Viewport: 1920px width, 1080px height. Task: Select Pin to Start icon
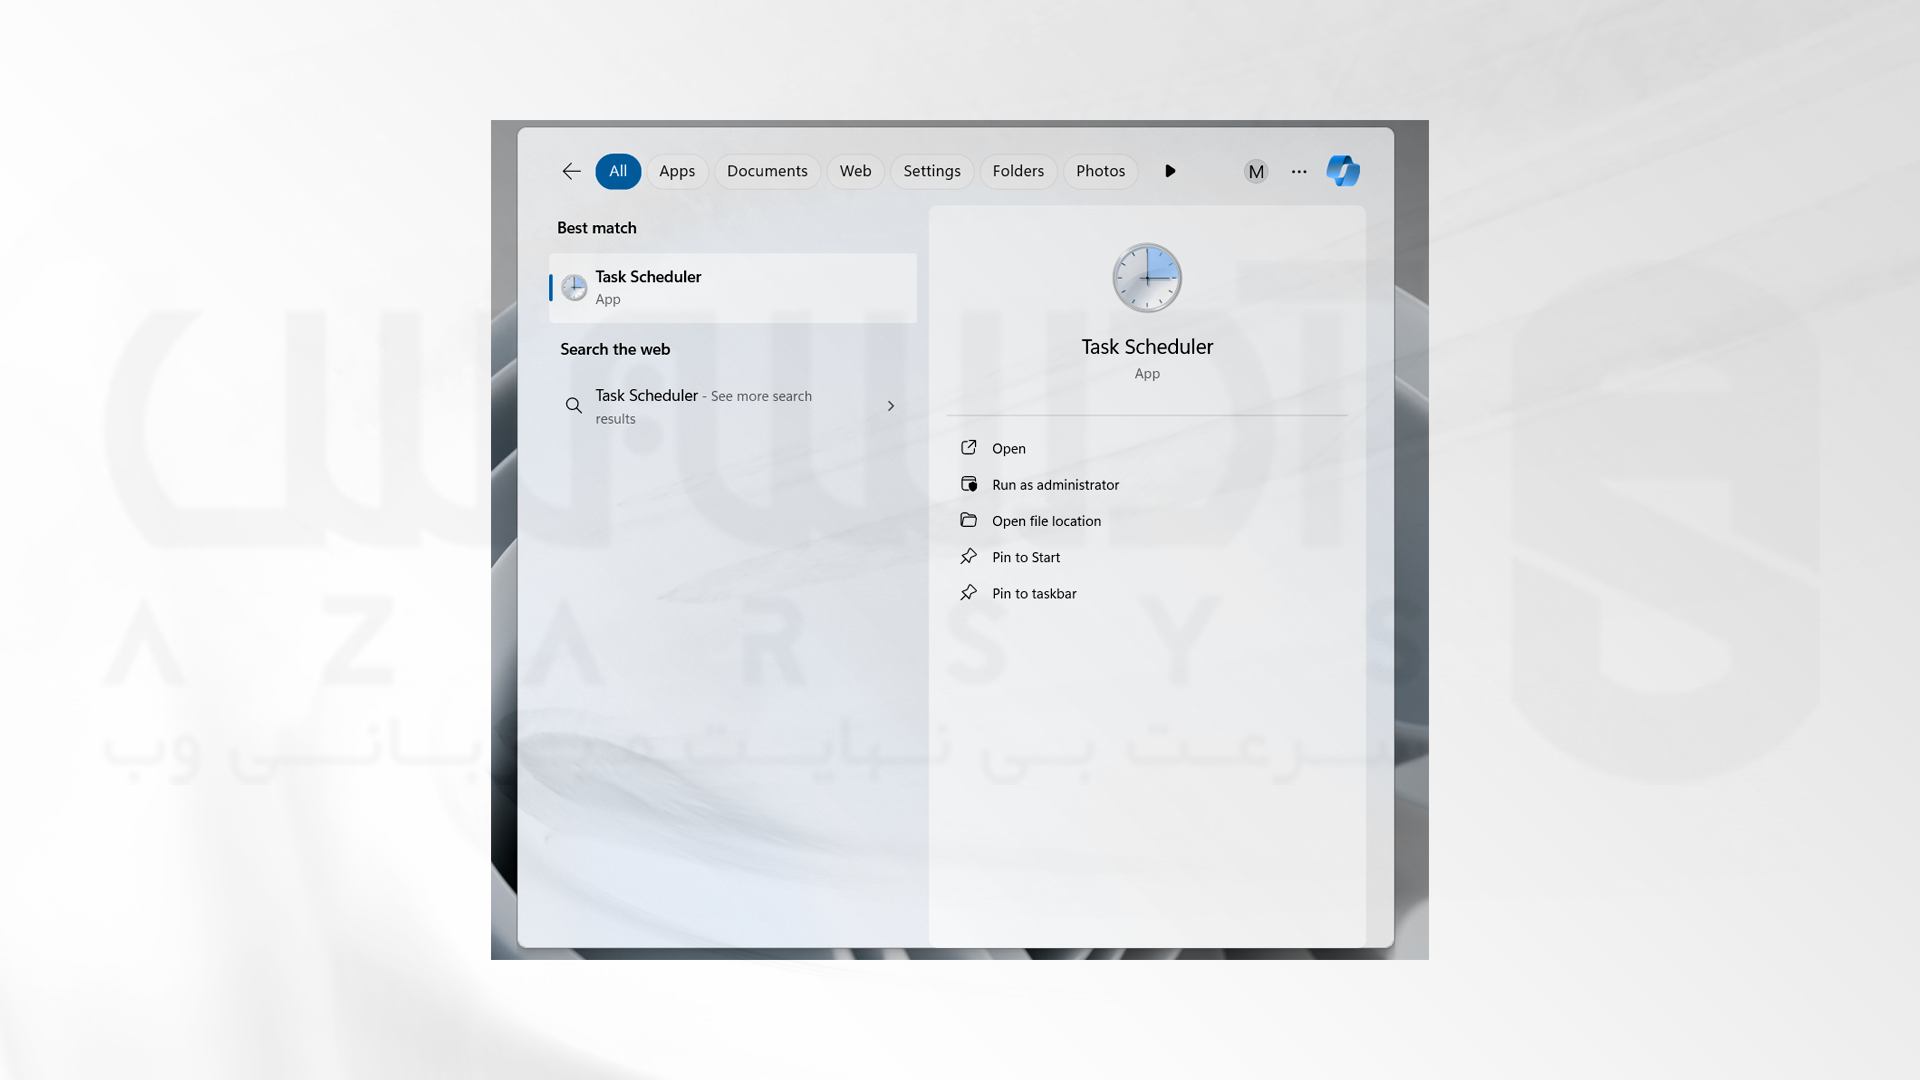coord(968,555)
